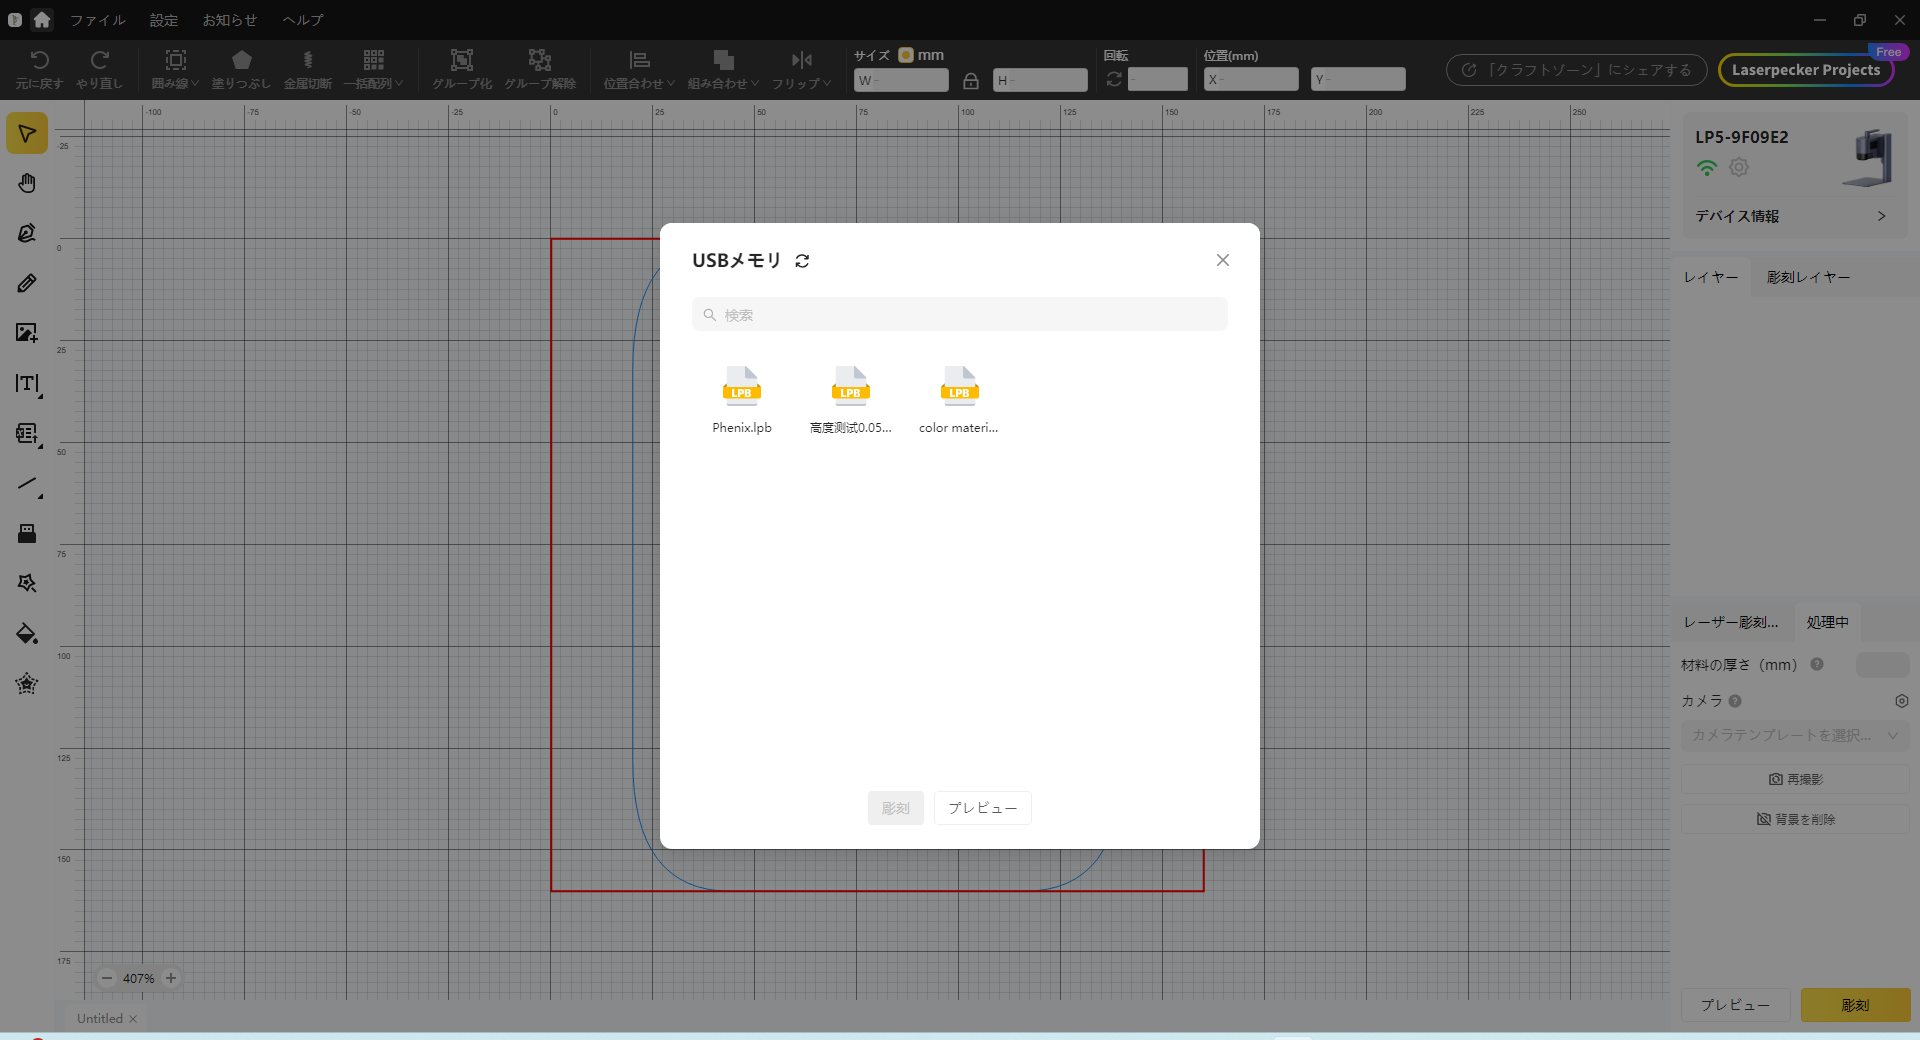Click the metal cutting icon
This screenshot has width=1920, height=1040.
point(308,69)
